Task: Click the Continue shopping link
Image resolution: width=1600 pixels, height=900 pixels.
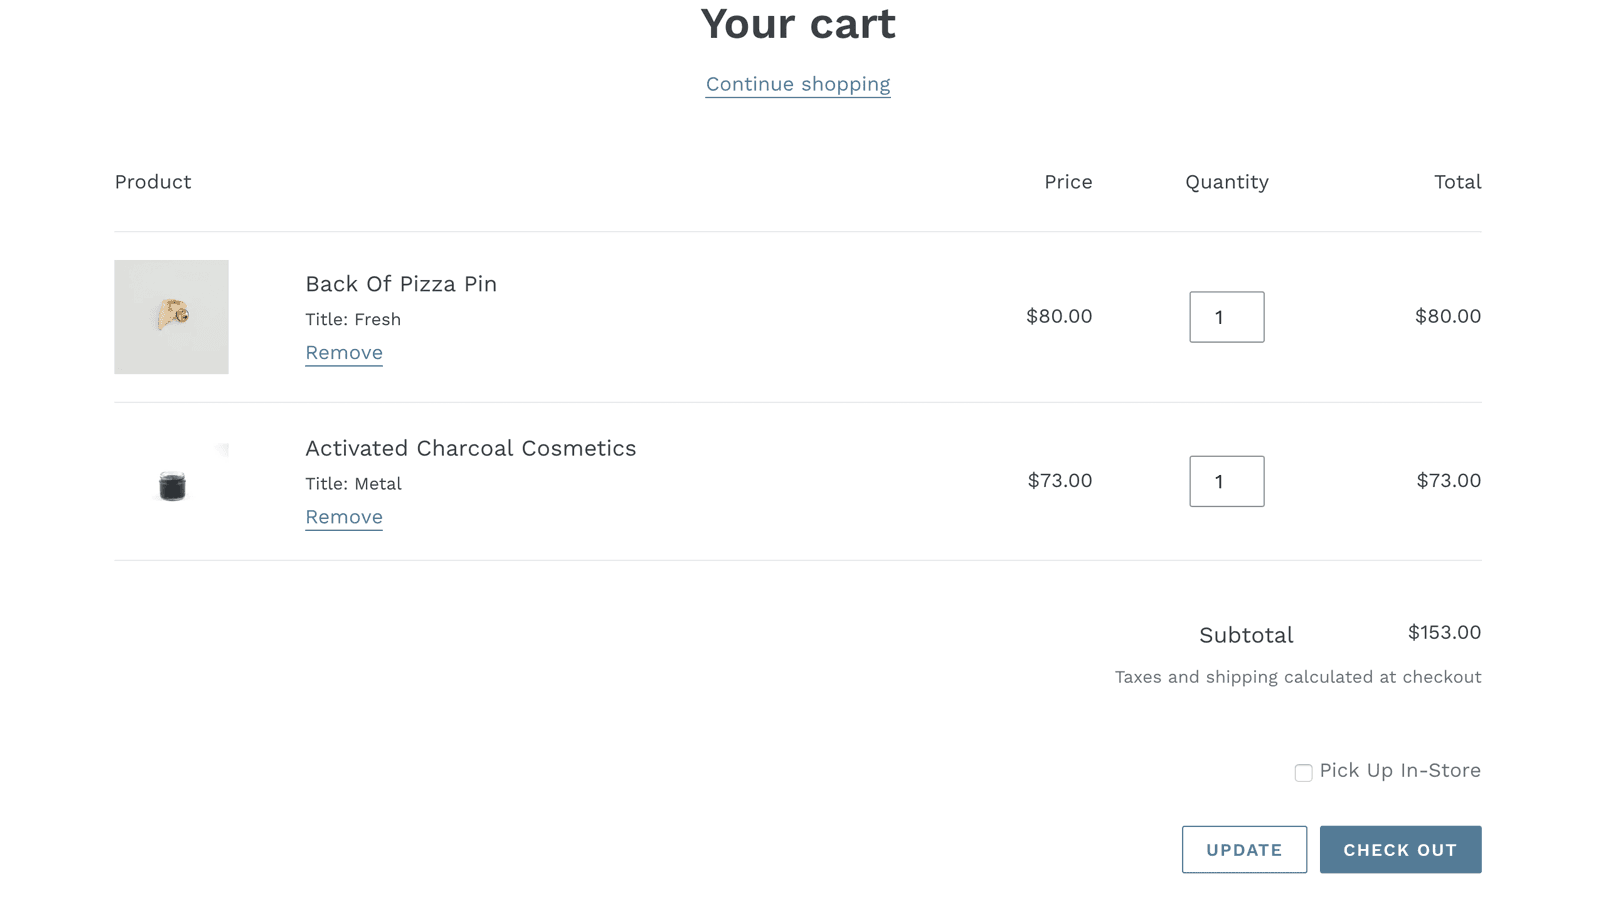Action: click(797, 84)
